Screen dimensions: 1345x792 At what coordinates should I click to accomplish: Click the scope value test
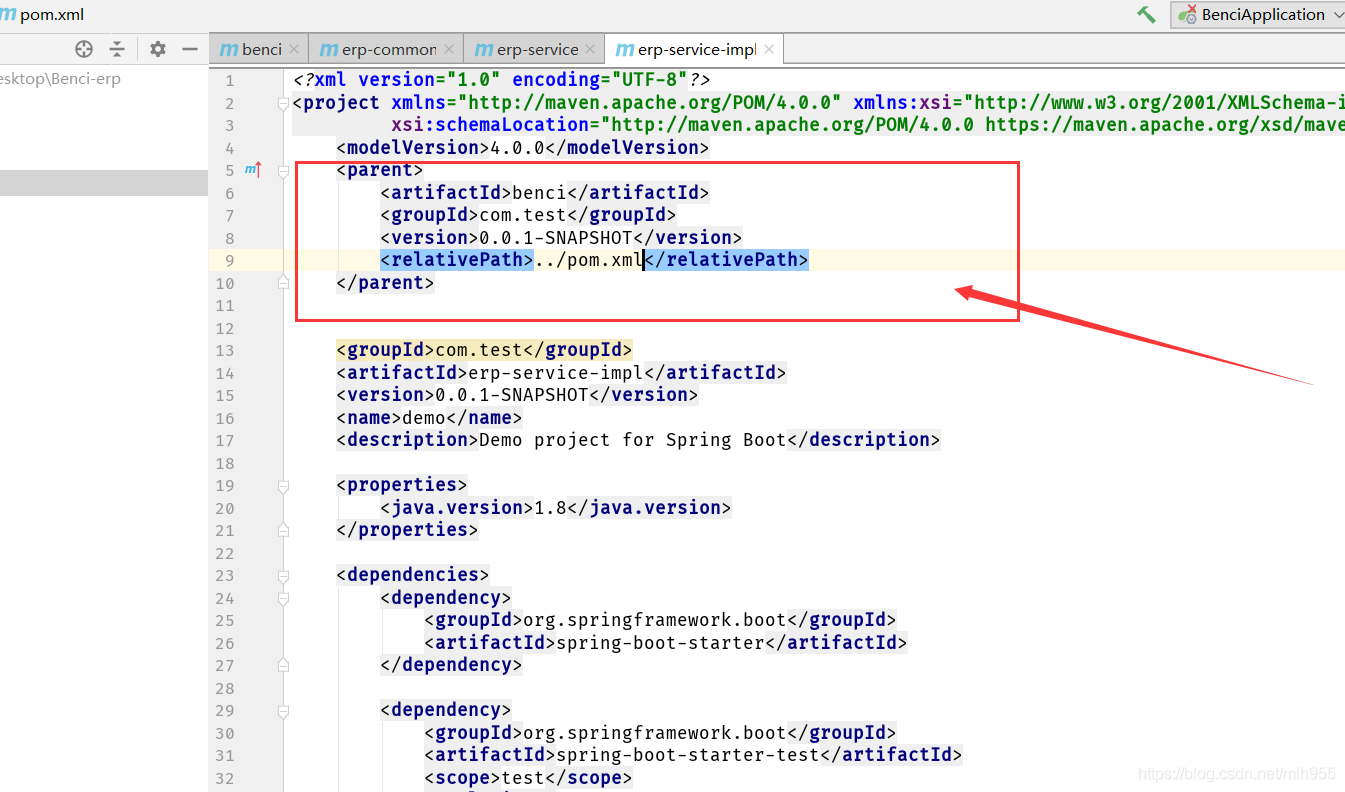523,778
